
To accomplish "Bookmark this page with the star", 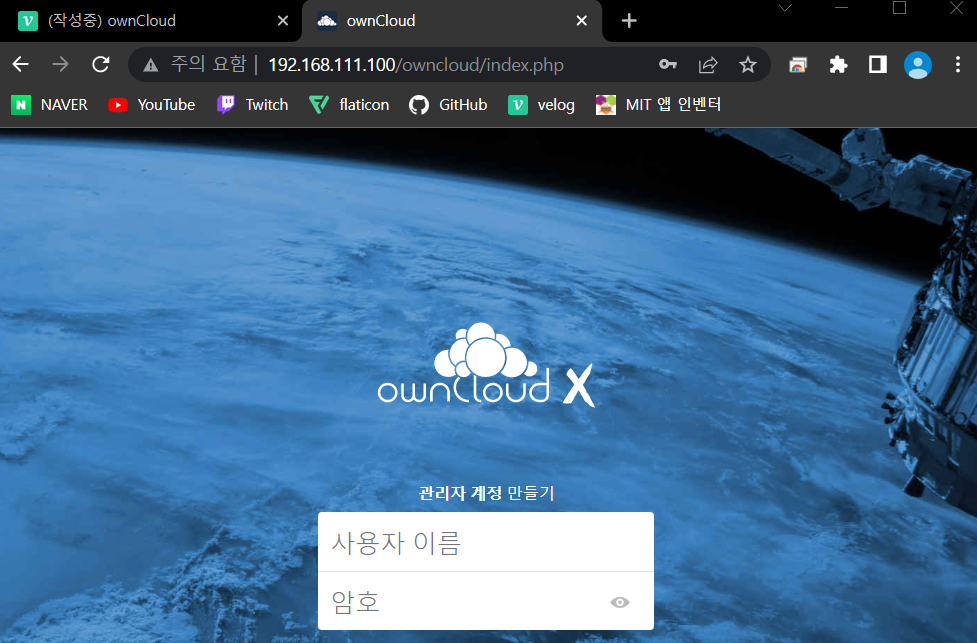I will (748, 64).
